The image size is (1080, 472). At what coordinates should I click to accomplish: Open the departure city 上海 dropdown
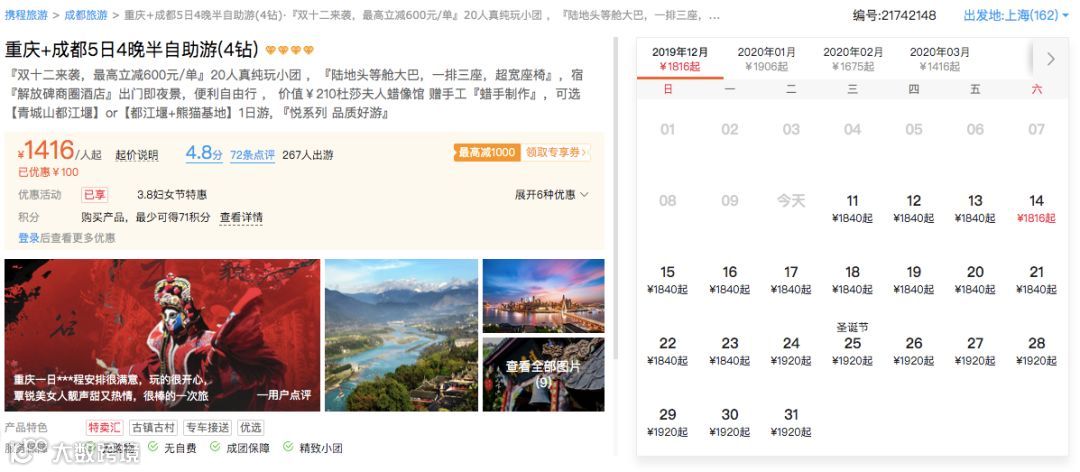1010,15
